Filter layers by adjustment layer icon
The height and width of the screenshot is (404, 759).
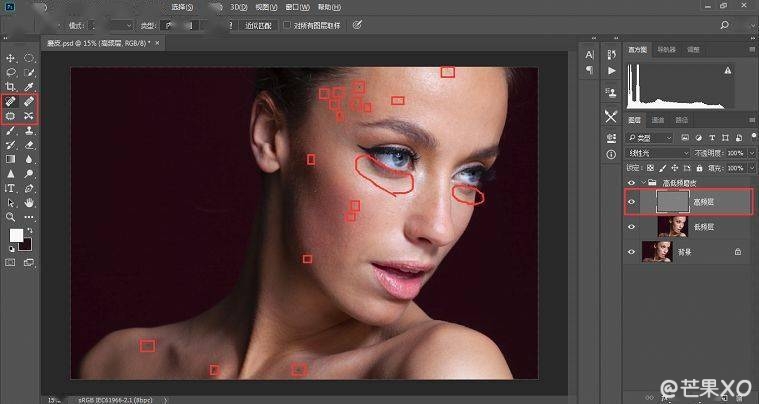(698, 138)
